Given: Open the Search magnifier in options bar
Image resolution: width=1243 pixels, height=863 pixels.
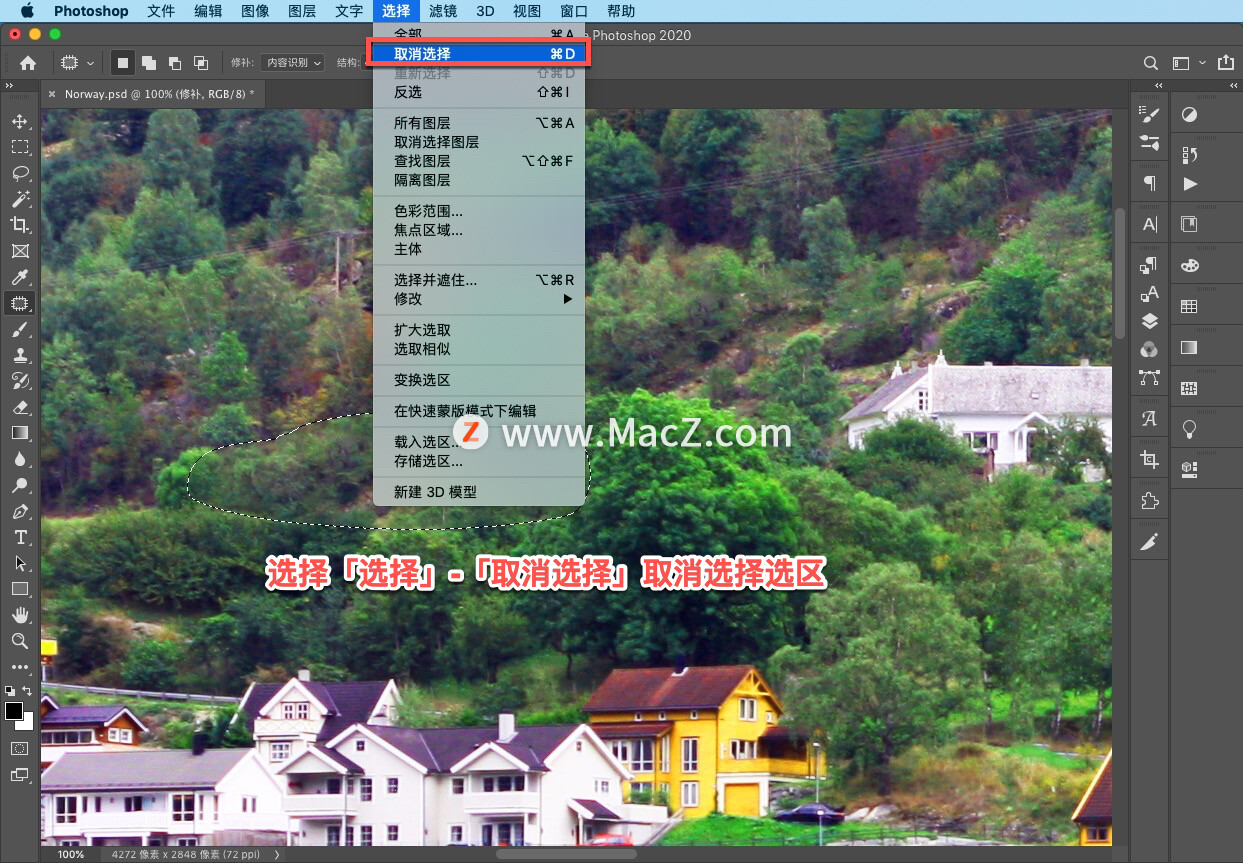Looking at the screenshot, I should click(1151, 62).
